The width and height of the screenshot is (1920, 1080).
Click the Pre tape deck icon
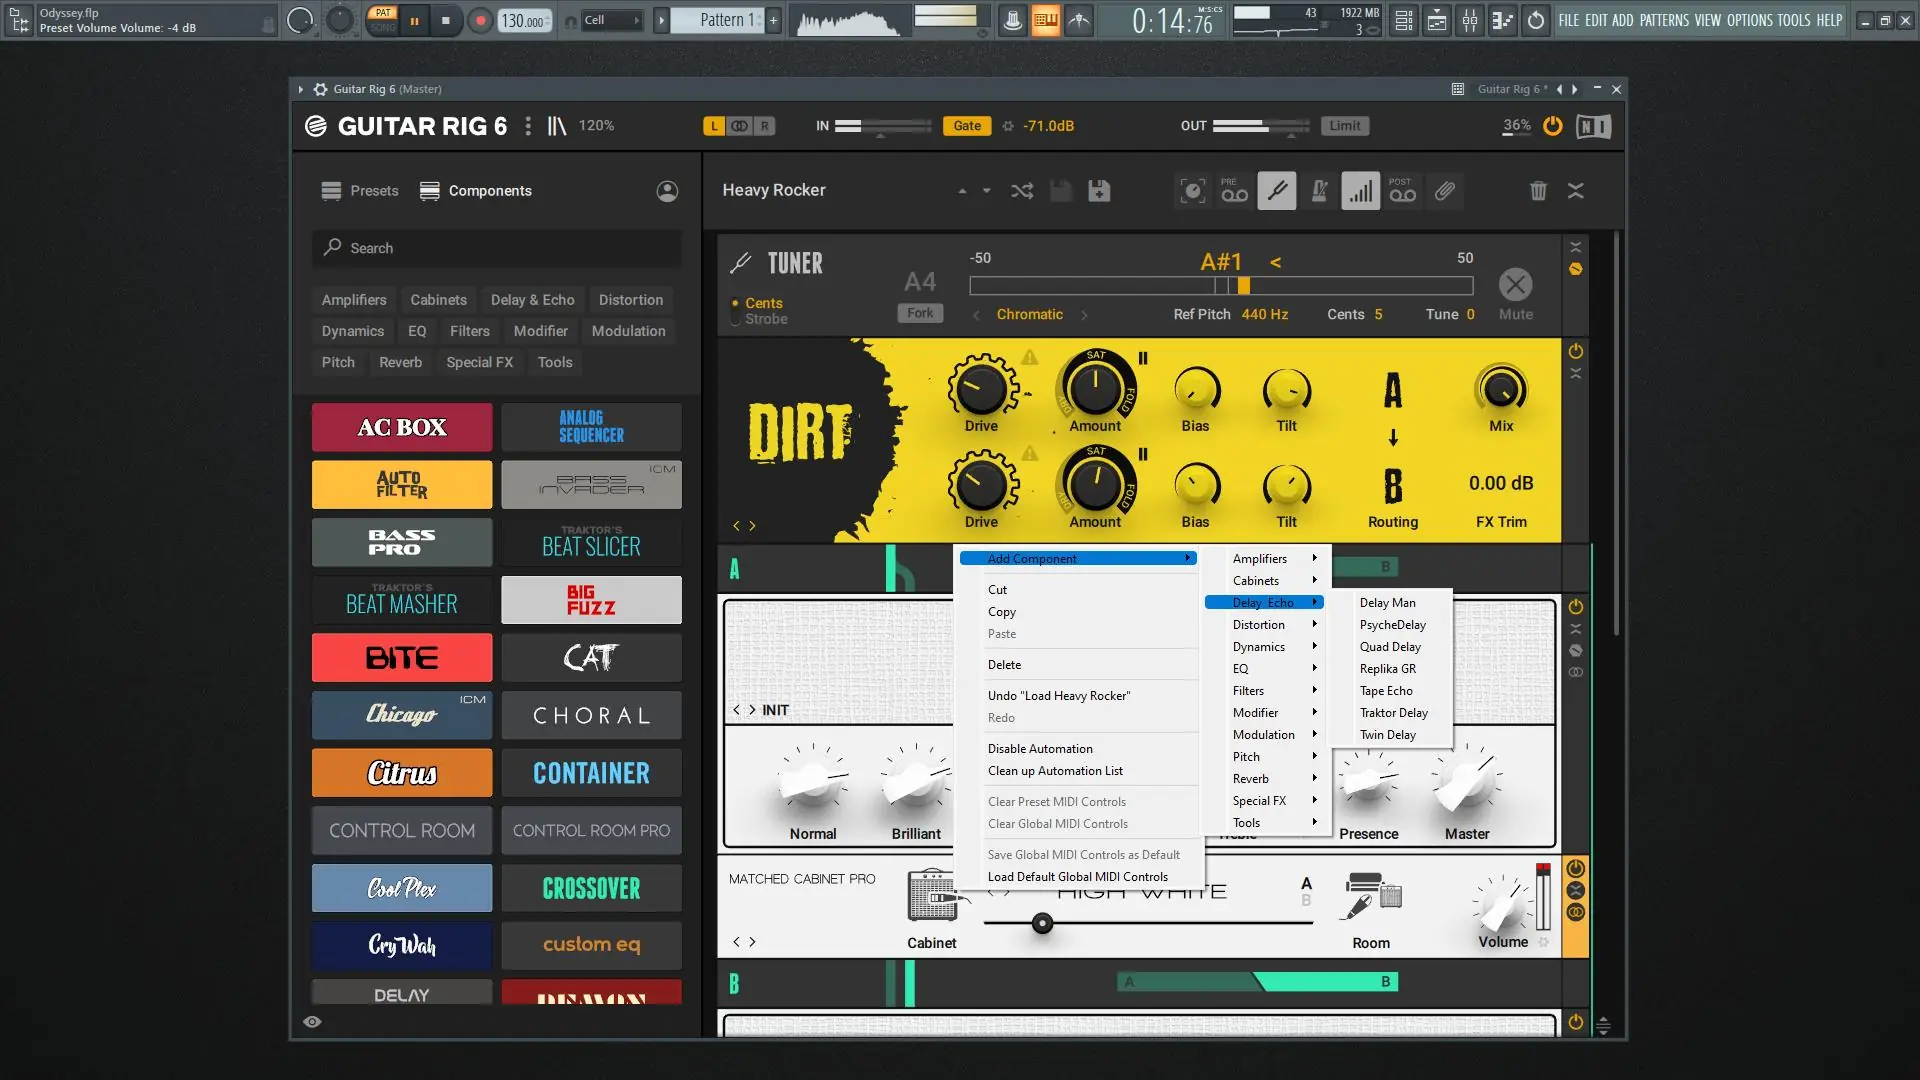1234,191
